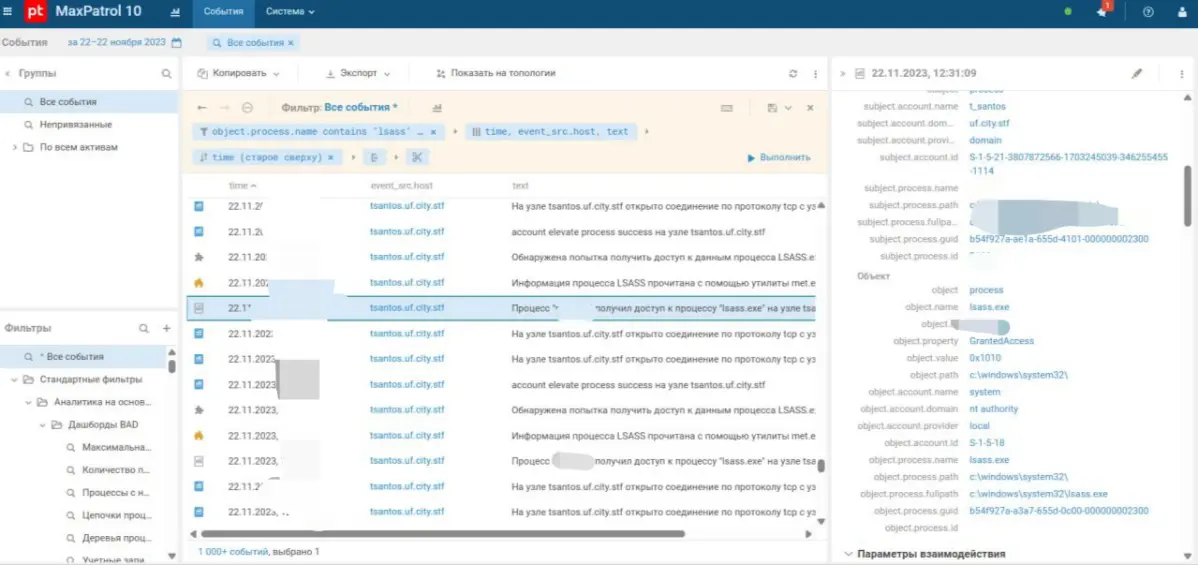Click the 'nt authority' domain value
The image size is (1198, 565).
coord(993,409)
